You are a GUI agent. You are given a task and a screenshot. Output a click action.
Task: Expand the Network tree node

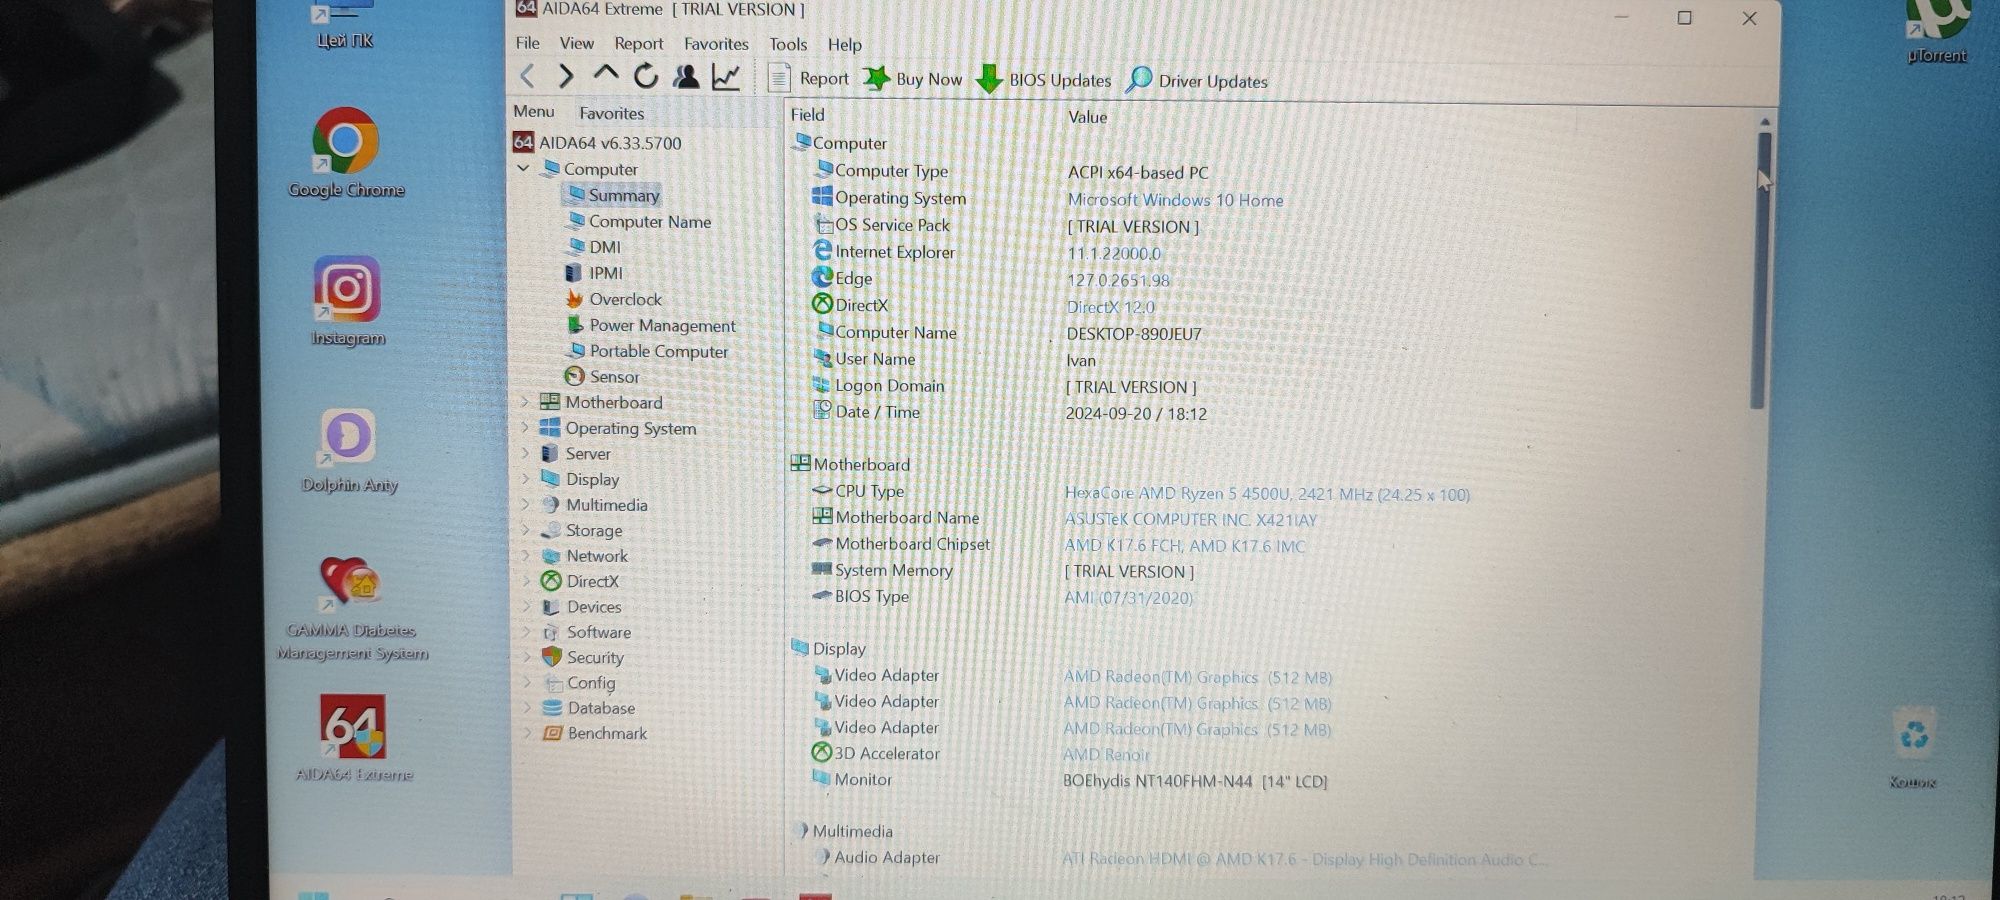(x=525, y=556)
